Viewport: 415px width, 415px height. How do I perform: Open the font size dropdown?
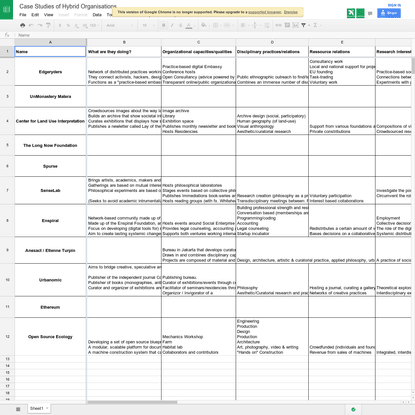[149, 25]
